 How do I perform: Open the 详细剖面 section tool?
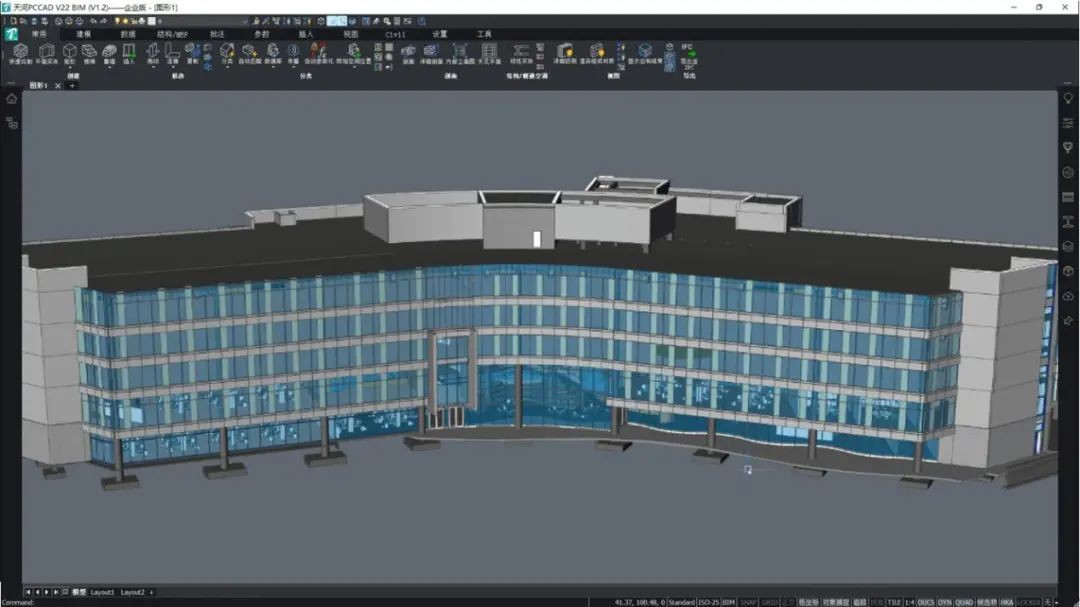click(x=431, y=54)
